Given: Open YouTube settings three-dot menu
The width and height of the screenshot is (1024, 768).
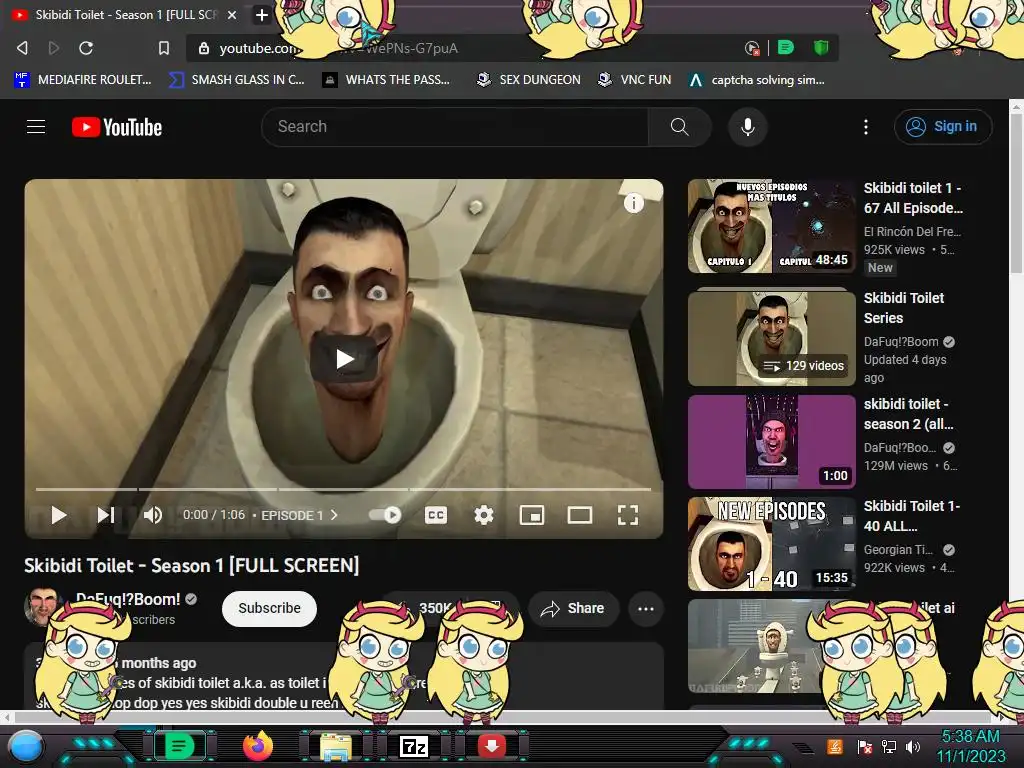Looking at the screenshot, I should click(x=866, y=127).
